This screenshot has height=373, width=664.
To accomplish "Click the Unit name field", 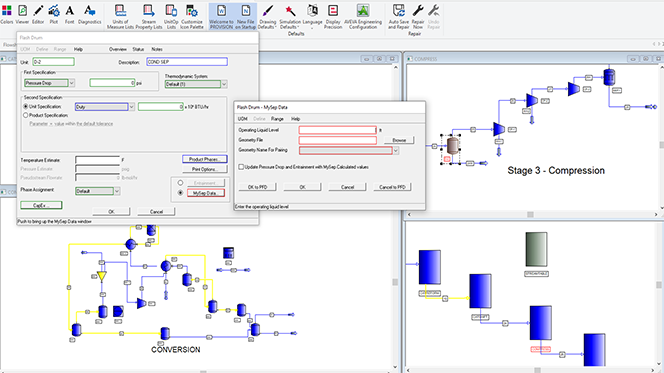I will [x=53, y=62].
